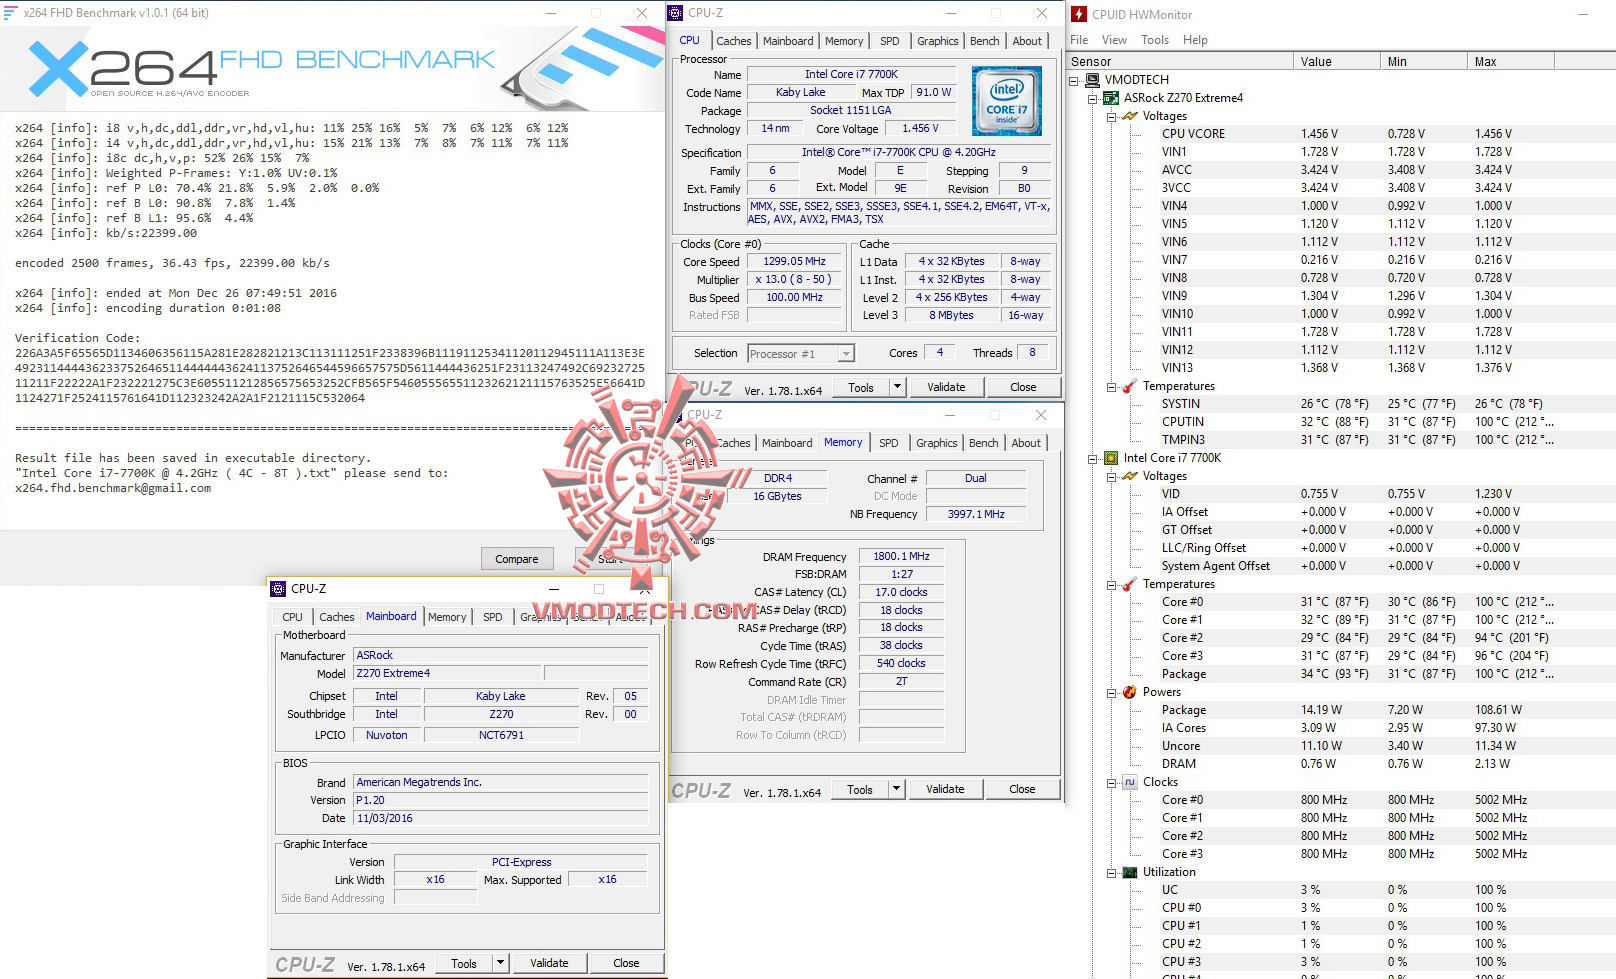Switch to the Bench tab in CPU-Z
The width and height of the screenshot is (1616, 979).
[984, 41]
